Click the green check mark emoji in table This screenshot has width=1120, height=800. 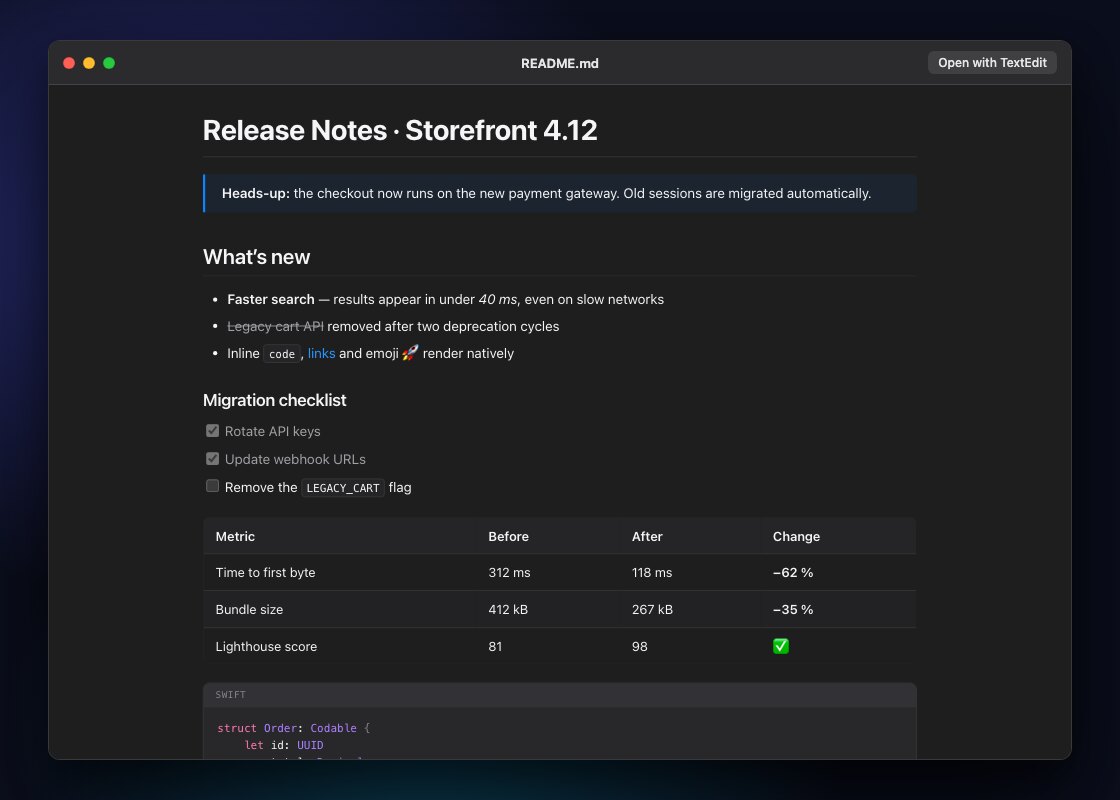781,646
